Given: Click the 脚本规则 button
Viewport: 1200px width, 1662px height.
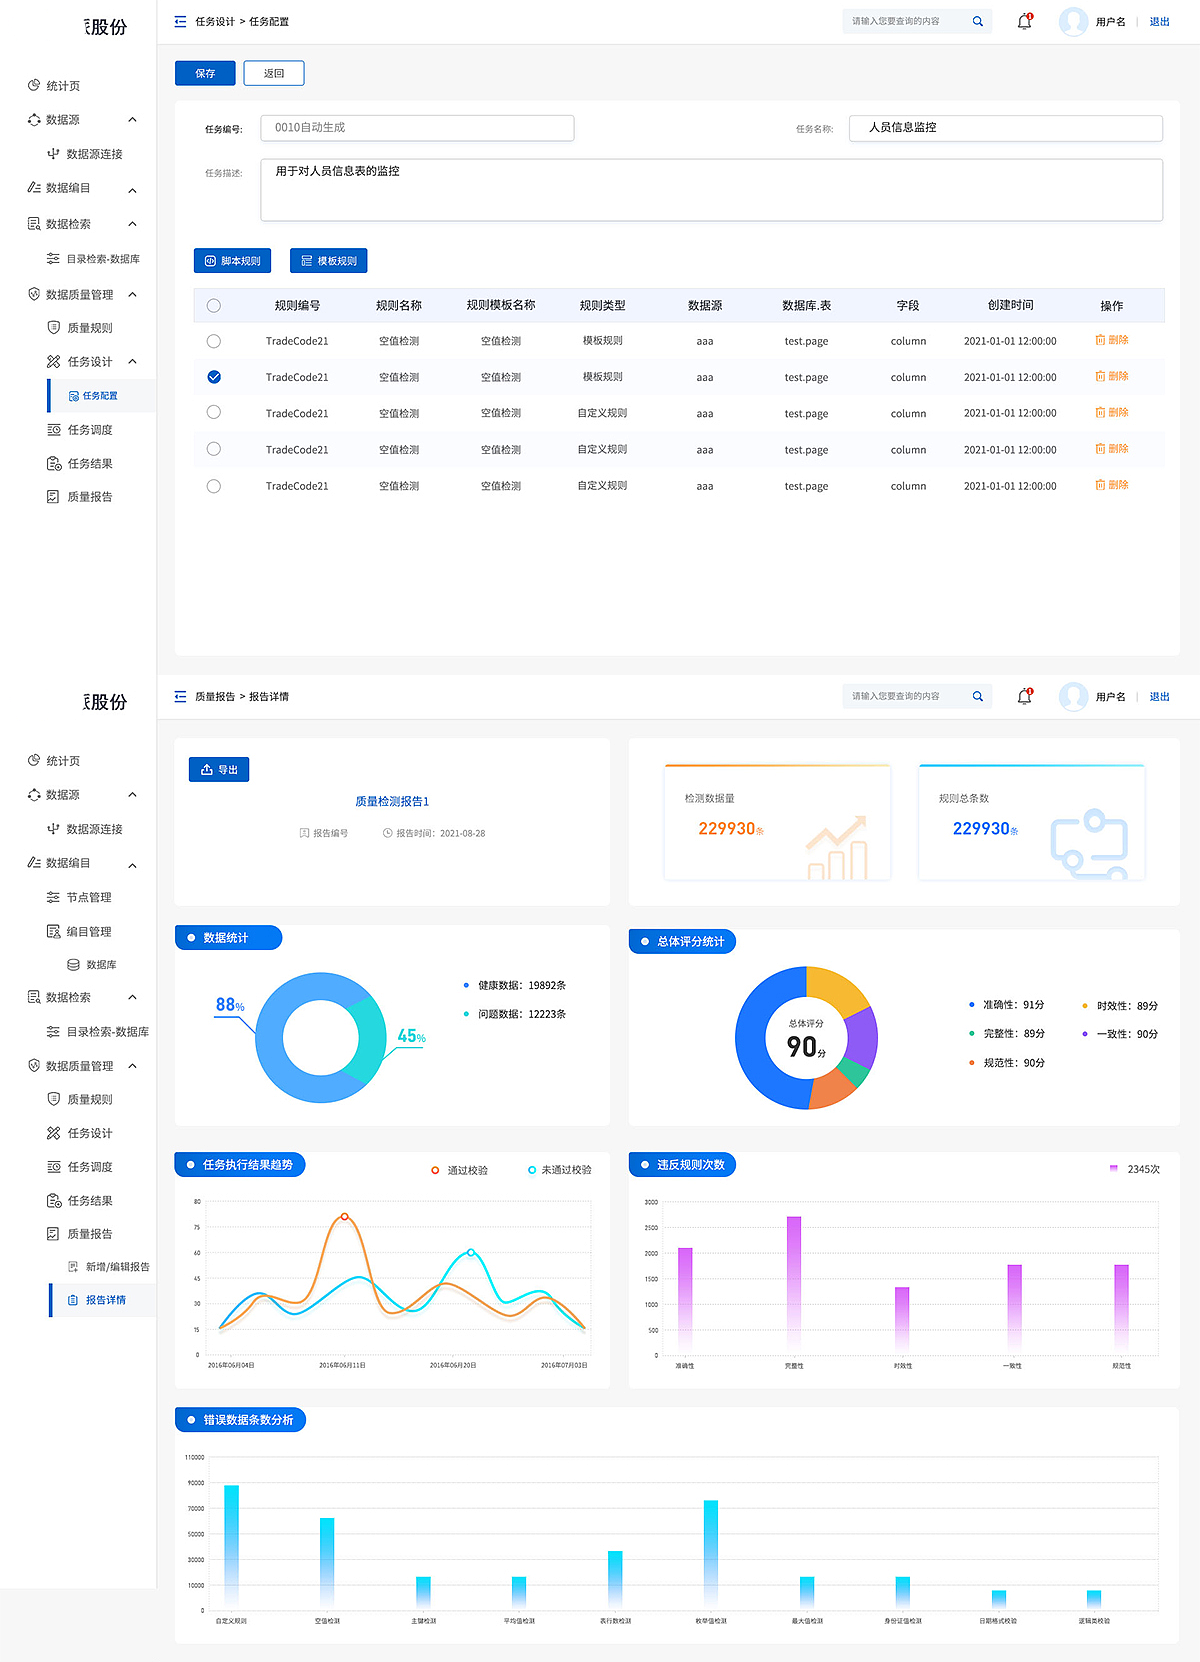Looking at the screenshot, I should [x=232, y=261].
